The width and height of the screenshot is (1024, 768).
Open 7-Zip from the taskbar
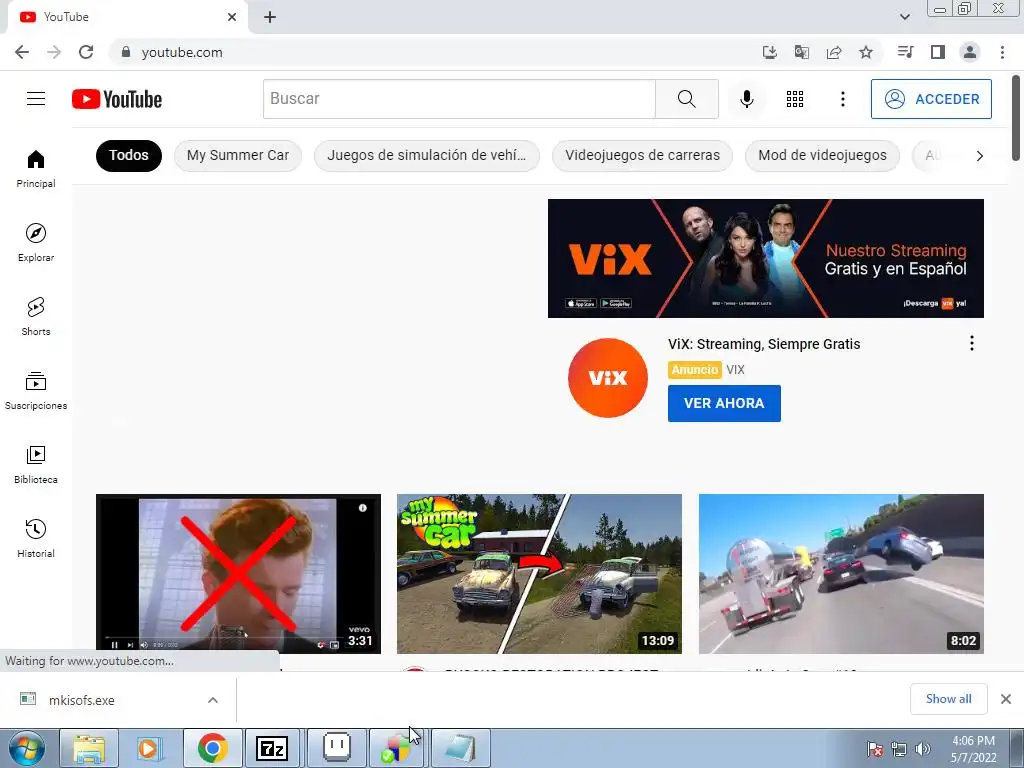272,748
